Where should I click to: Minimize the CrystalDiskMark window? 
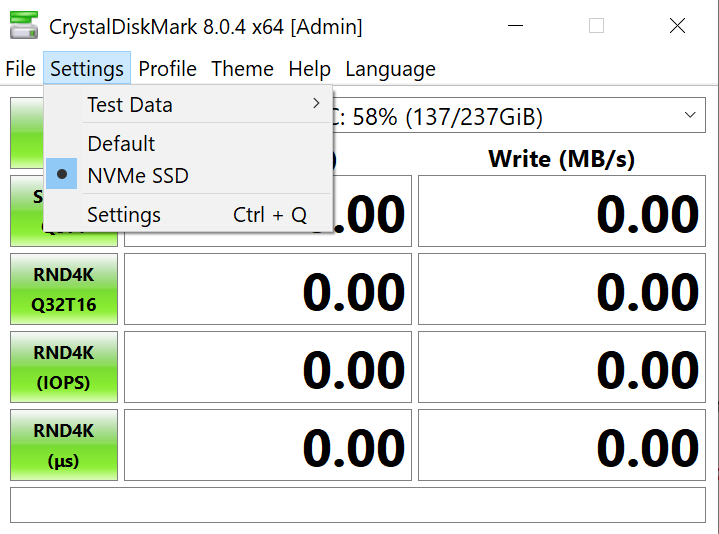point(515,26)
